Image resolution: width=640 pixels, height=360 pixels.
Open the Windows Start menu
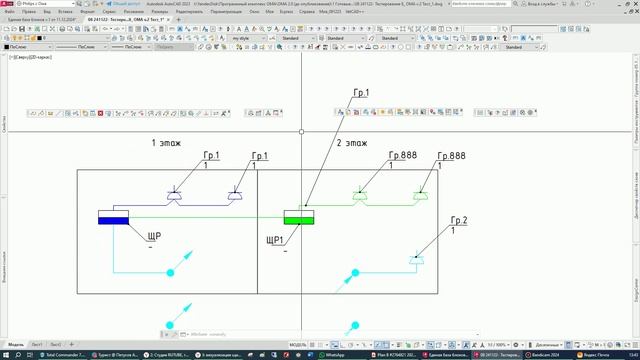(x=6, y=355)
